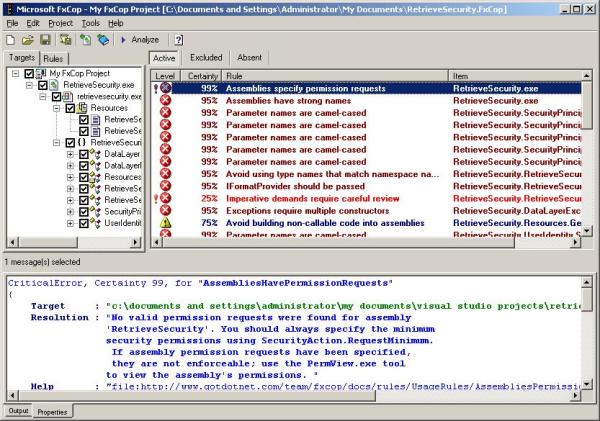Collapse the RetrieveSecuri namespace node

pyautogui.click(x=57, y=143)
